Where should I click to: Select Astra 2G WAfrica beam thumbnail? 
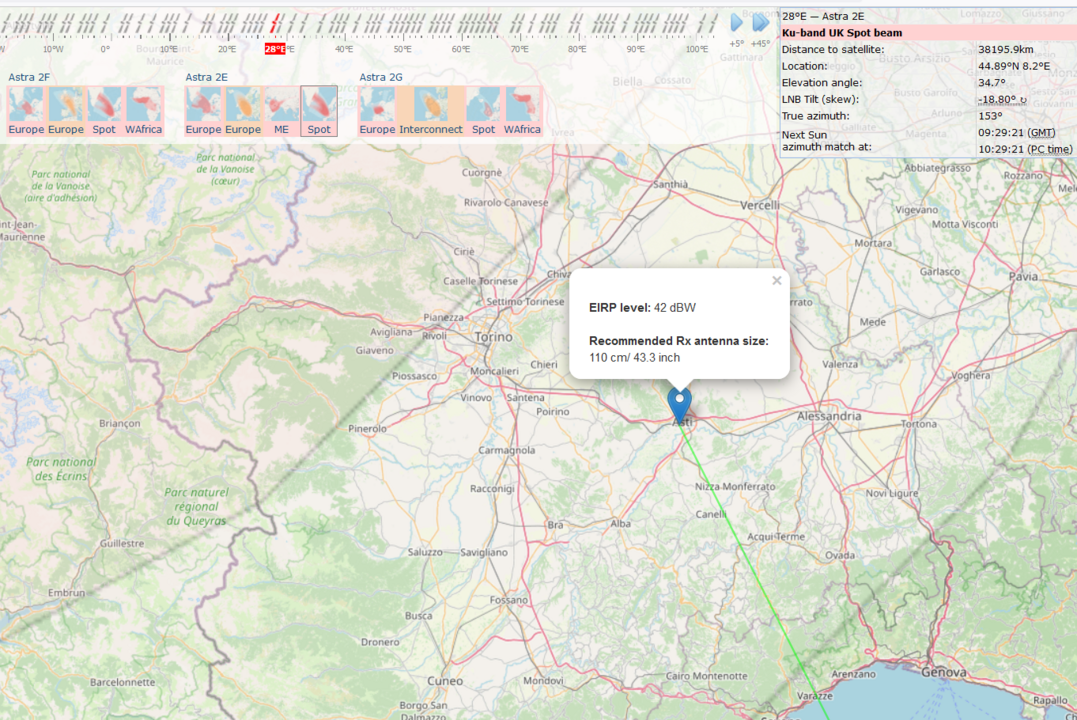tap(522, 110)
